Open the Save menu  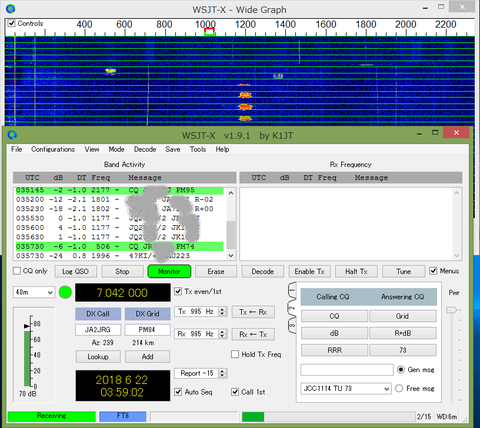pos(173,149)
